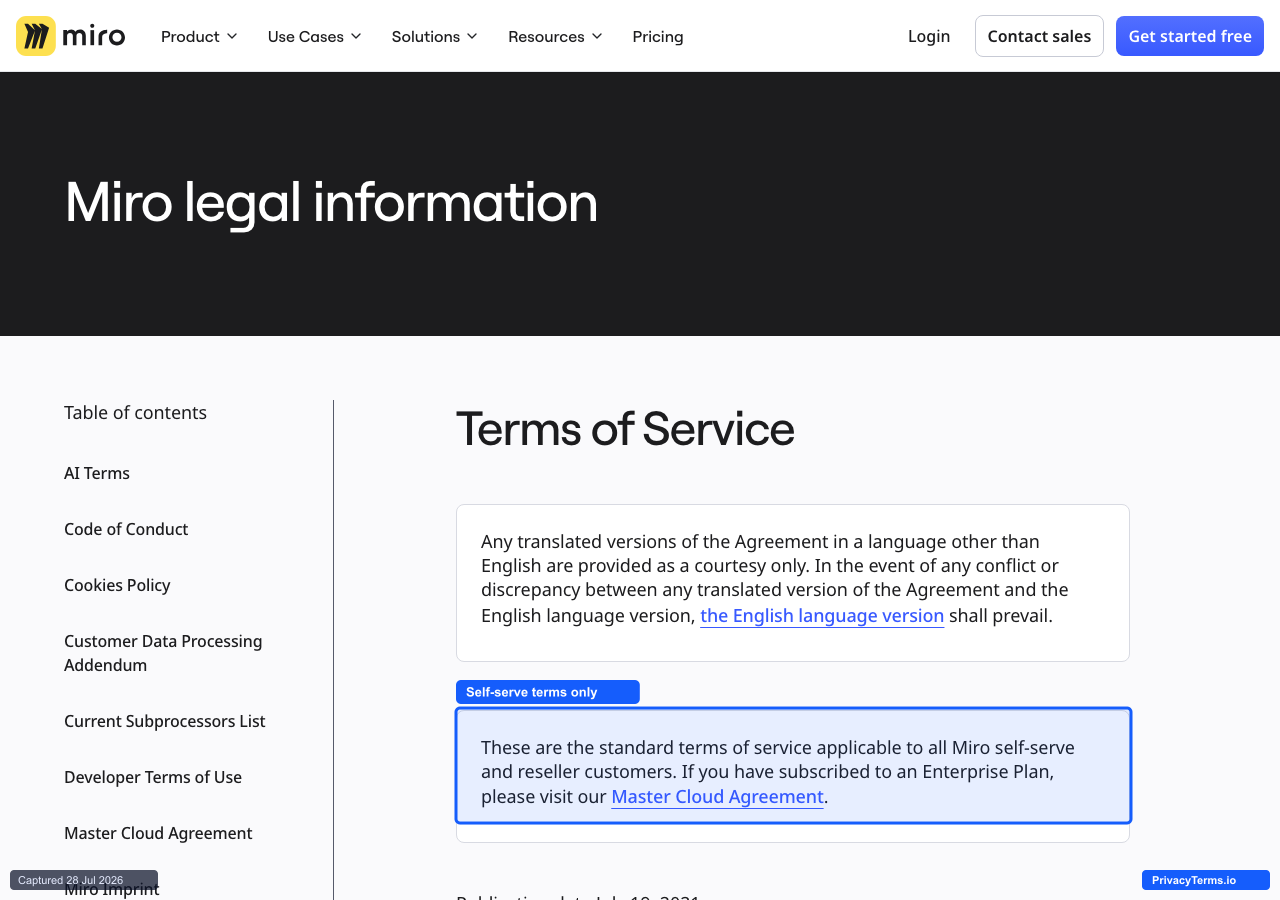Image resolution: width=1280 pixels, height=900 pixels.
Task: Open the Use Cases menu
Action: 314,36
